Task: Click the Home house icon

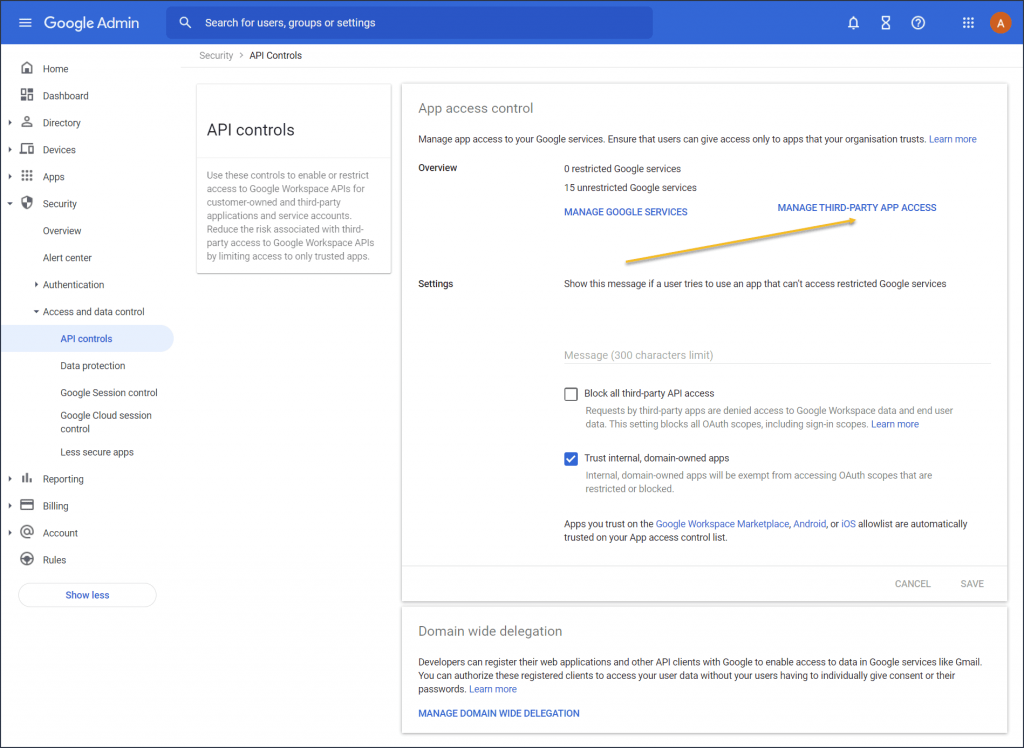Action: pyautogui.click(x=27, y=68)
